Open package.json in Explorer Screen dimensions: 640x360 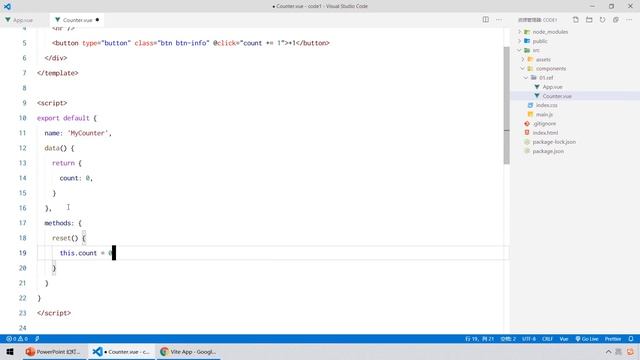(x=548, y=151)
